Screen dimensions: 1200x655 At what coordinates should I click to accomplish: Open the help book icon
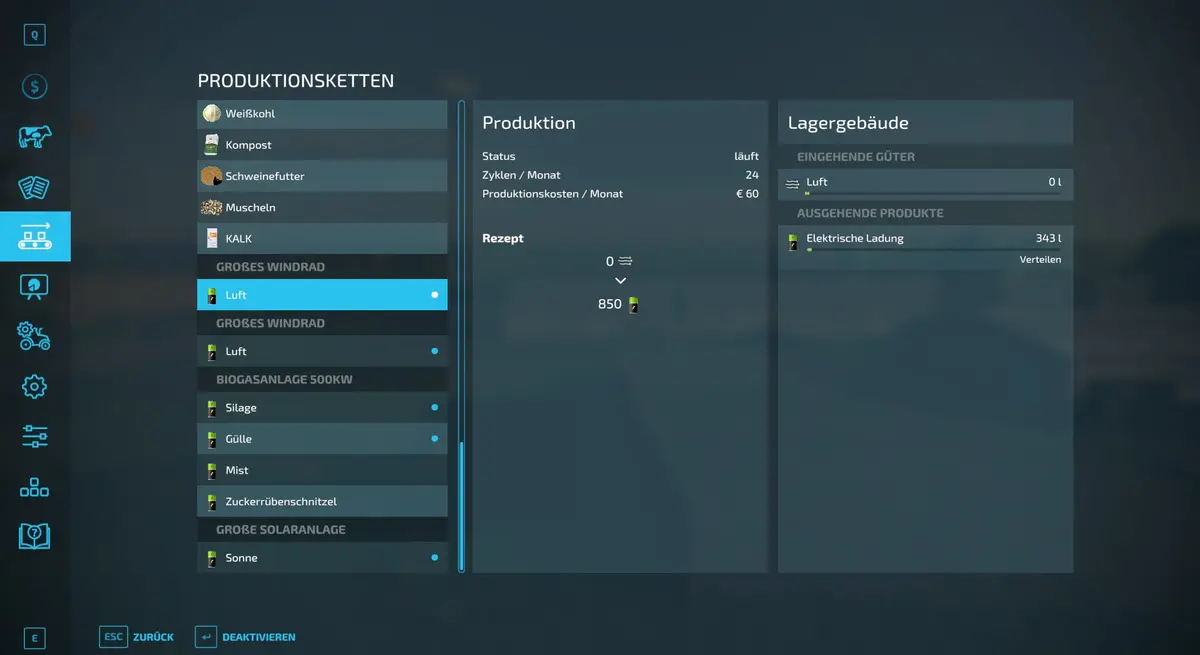click(34, 537)
